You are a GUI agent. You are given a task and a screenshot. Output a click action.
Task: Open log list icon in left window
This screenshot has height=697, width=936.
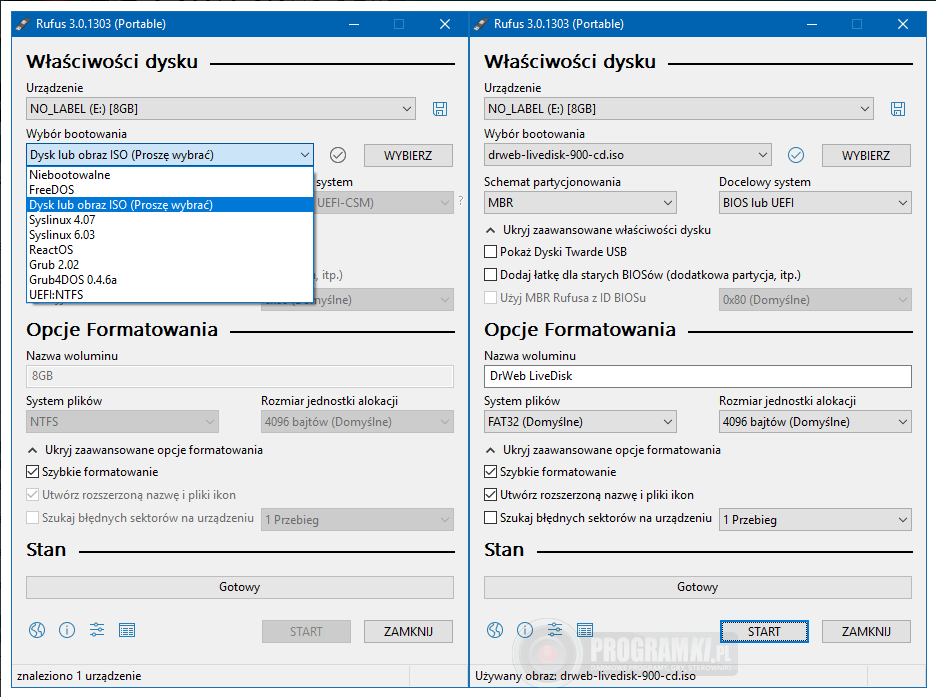pyautogui.click(x=127, y=630)
